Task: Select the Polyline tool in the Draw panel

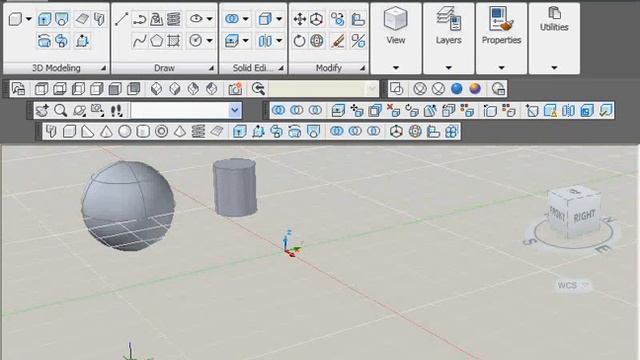Action: coord(140,19)
